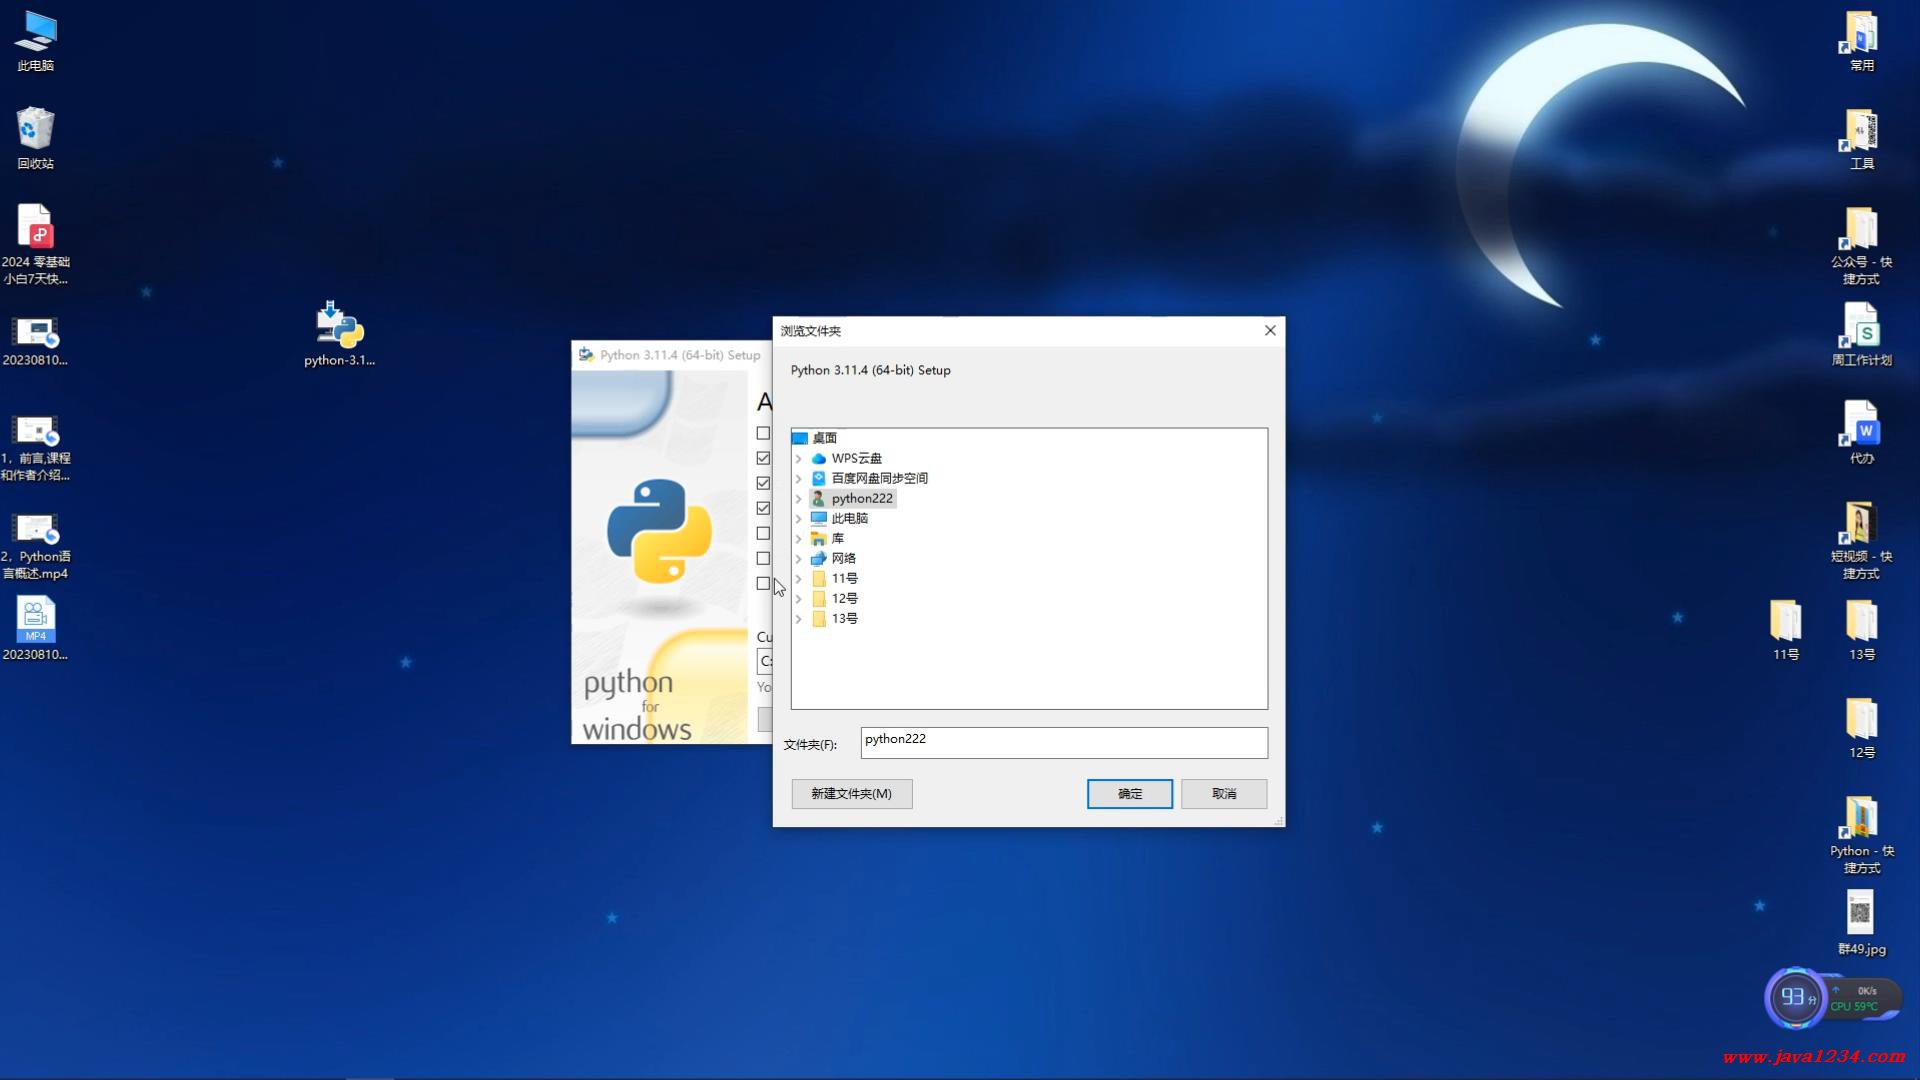Toggle the seventh checkbox in Python Setup window
Screen dimensions: 1920x1080
pyautogui.click(x=763, y=583)
